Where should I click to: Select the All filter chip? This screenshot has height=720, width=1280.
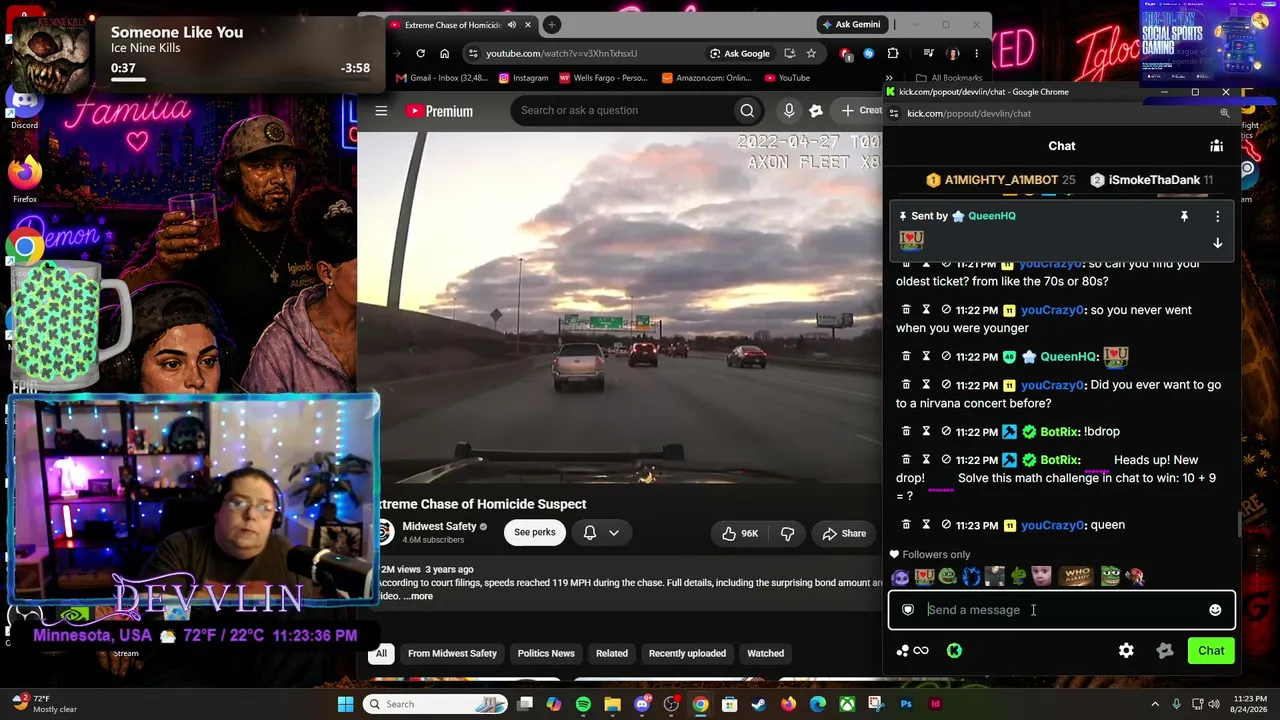[x=381, y=653]
